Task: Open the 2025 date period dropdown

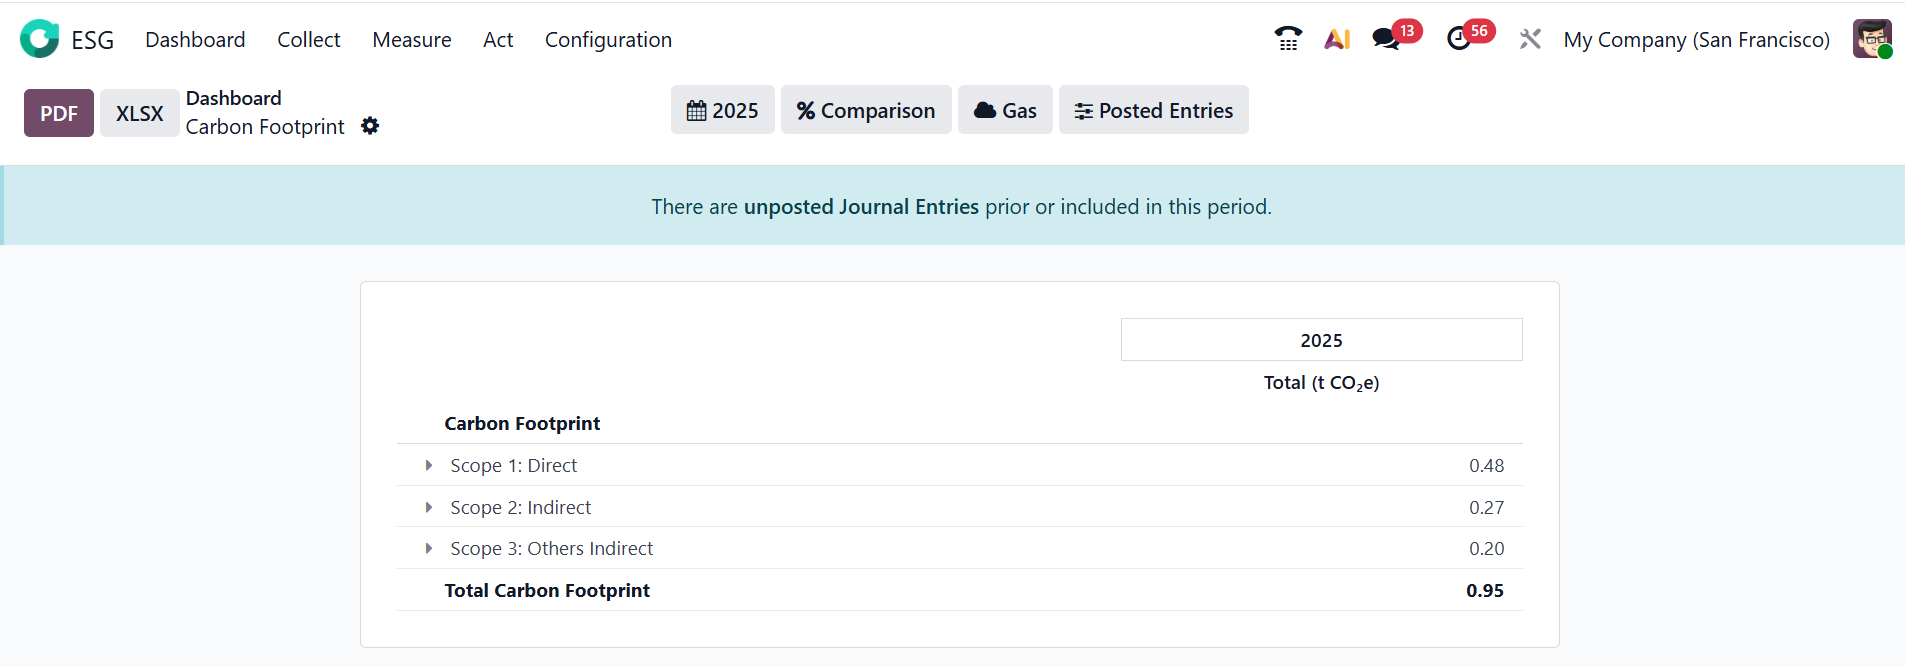Action: point(722,110)
